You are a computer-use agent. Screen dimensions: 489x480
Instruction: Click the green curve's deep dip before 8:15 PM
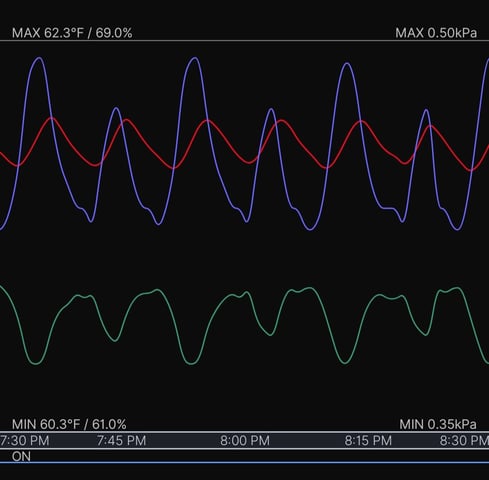pos(344,363)
